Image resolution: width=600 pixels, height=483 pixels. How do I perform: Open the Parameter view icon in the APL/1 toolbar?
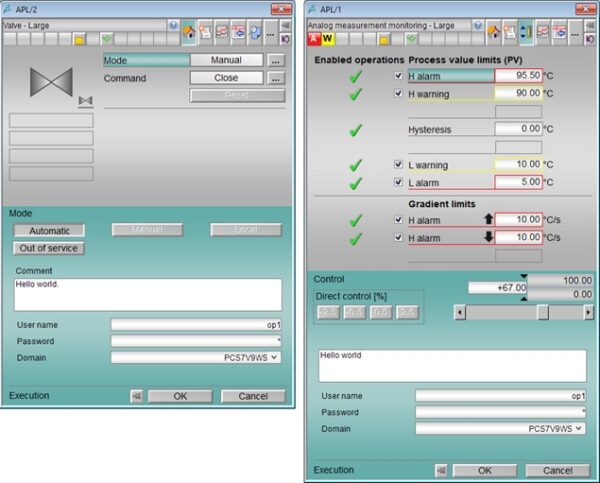pyautogui.click(x=559, y=33)
